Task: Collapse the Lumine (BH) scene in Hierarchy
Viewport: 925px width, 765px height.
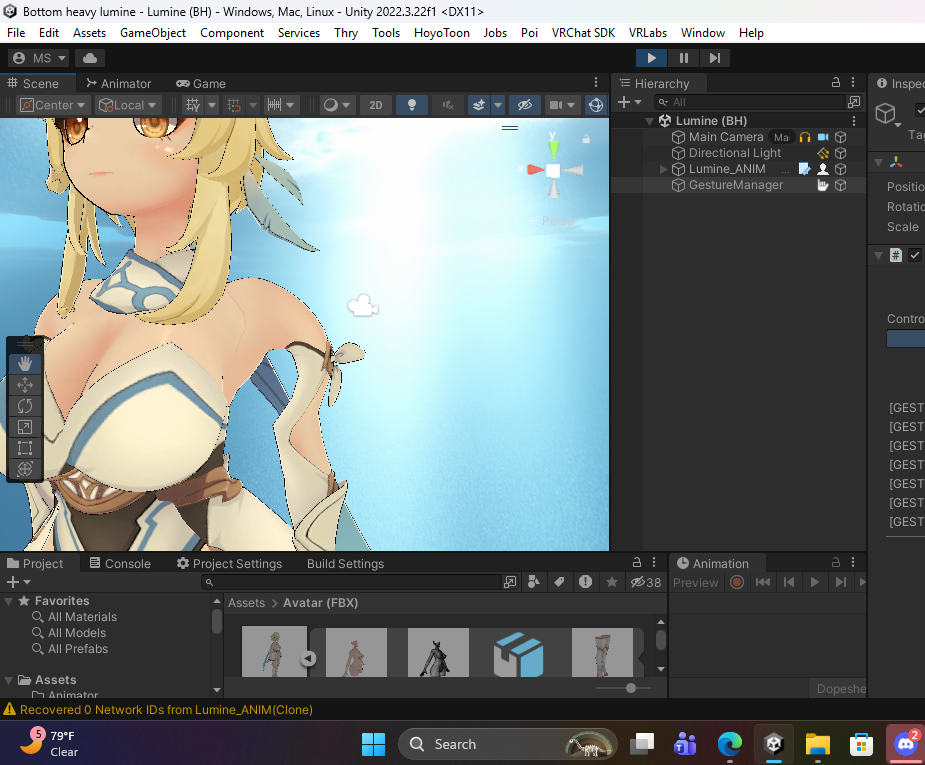Action: click(x=650, y=121)
